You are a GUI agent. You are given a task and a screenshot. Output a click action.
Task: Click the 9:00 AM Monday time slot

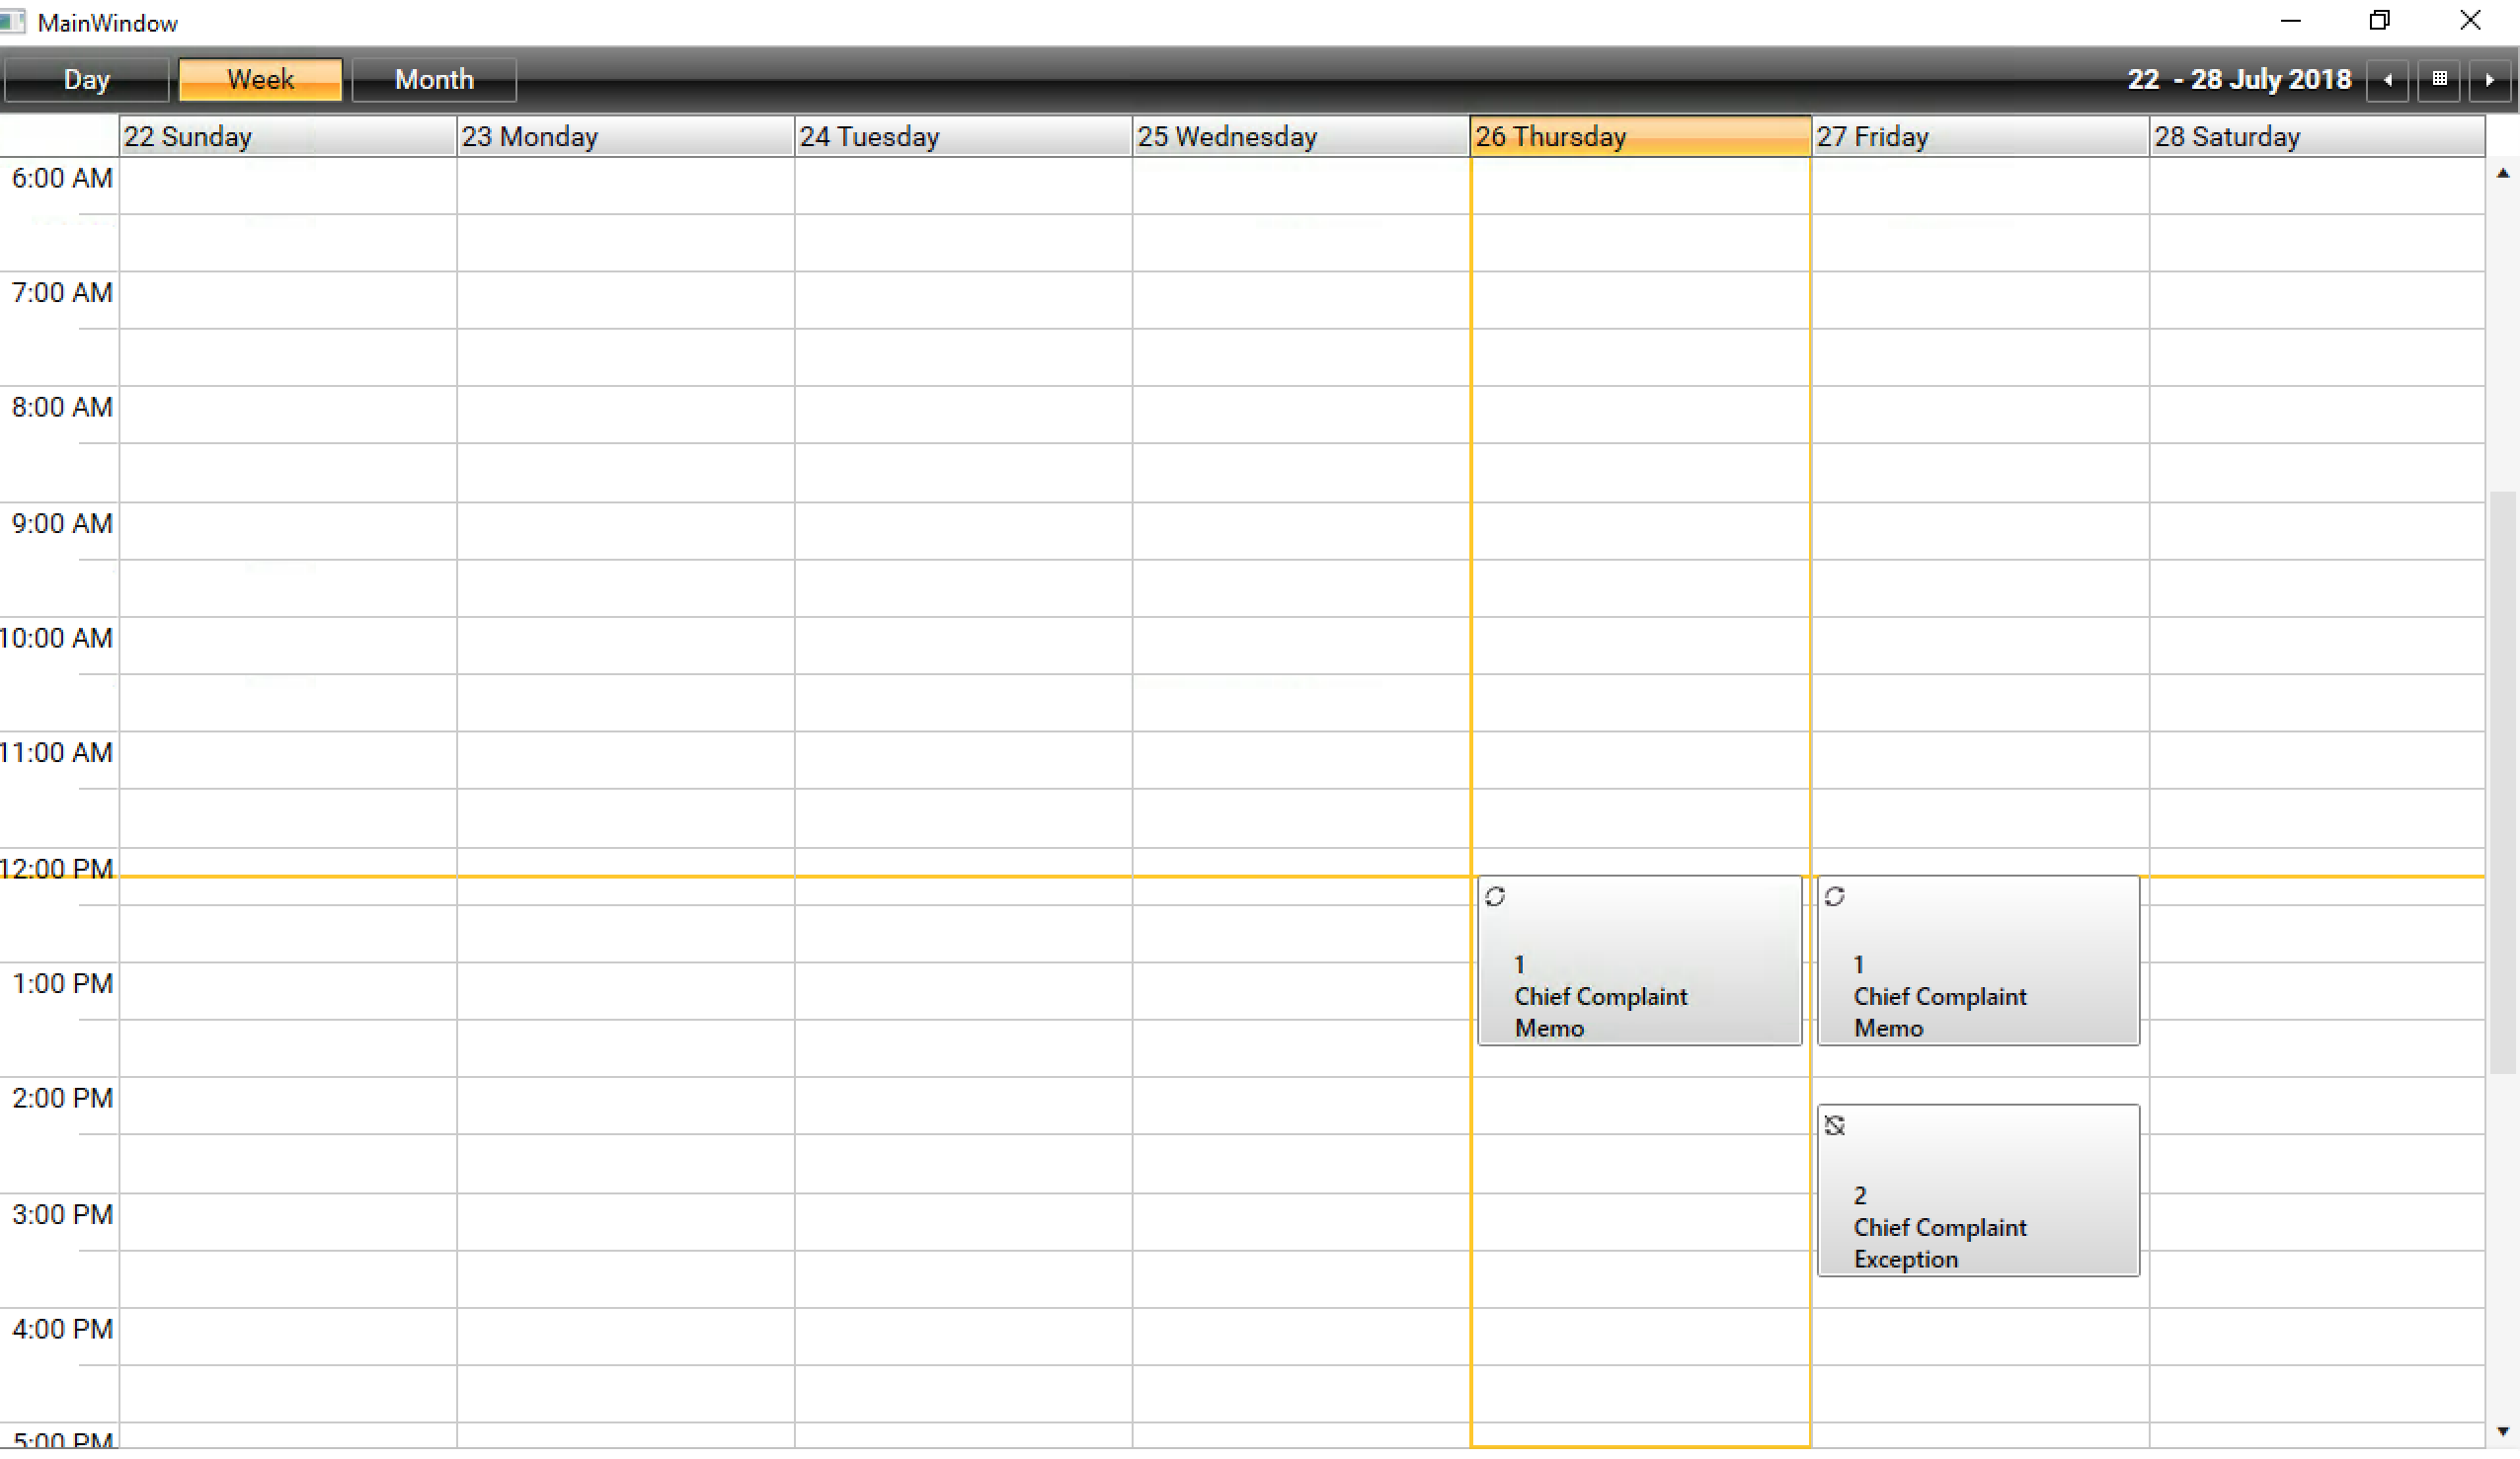[625, 531]
